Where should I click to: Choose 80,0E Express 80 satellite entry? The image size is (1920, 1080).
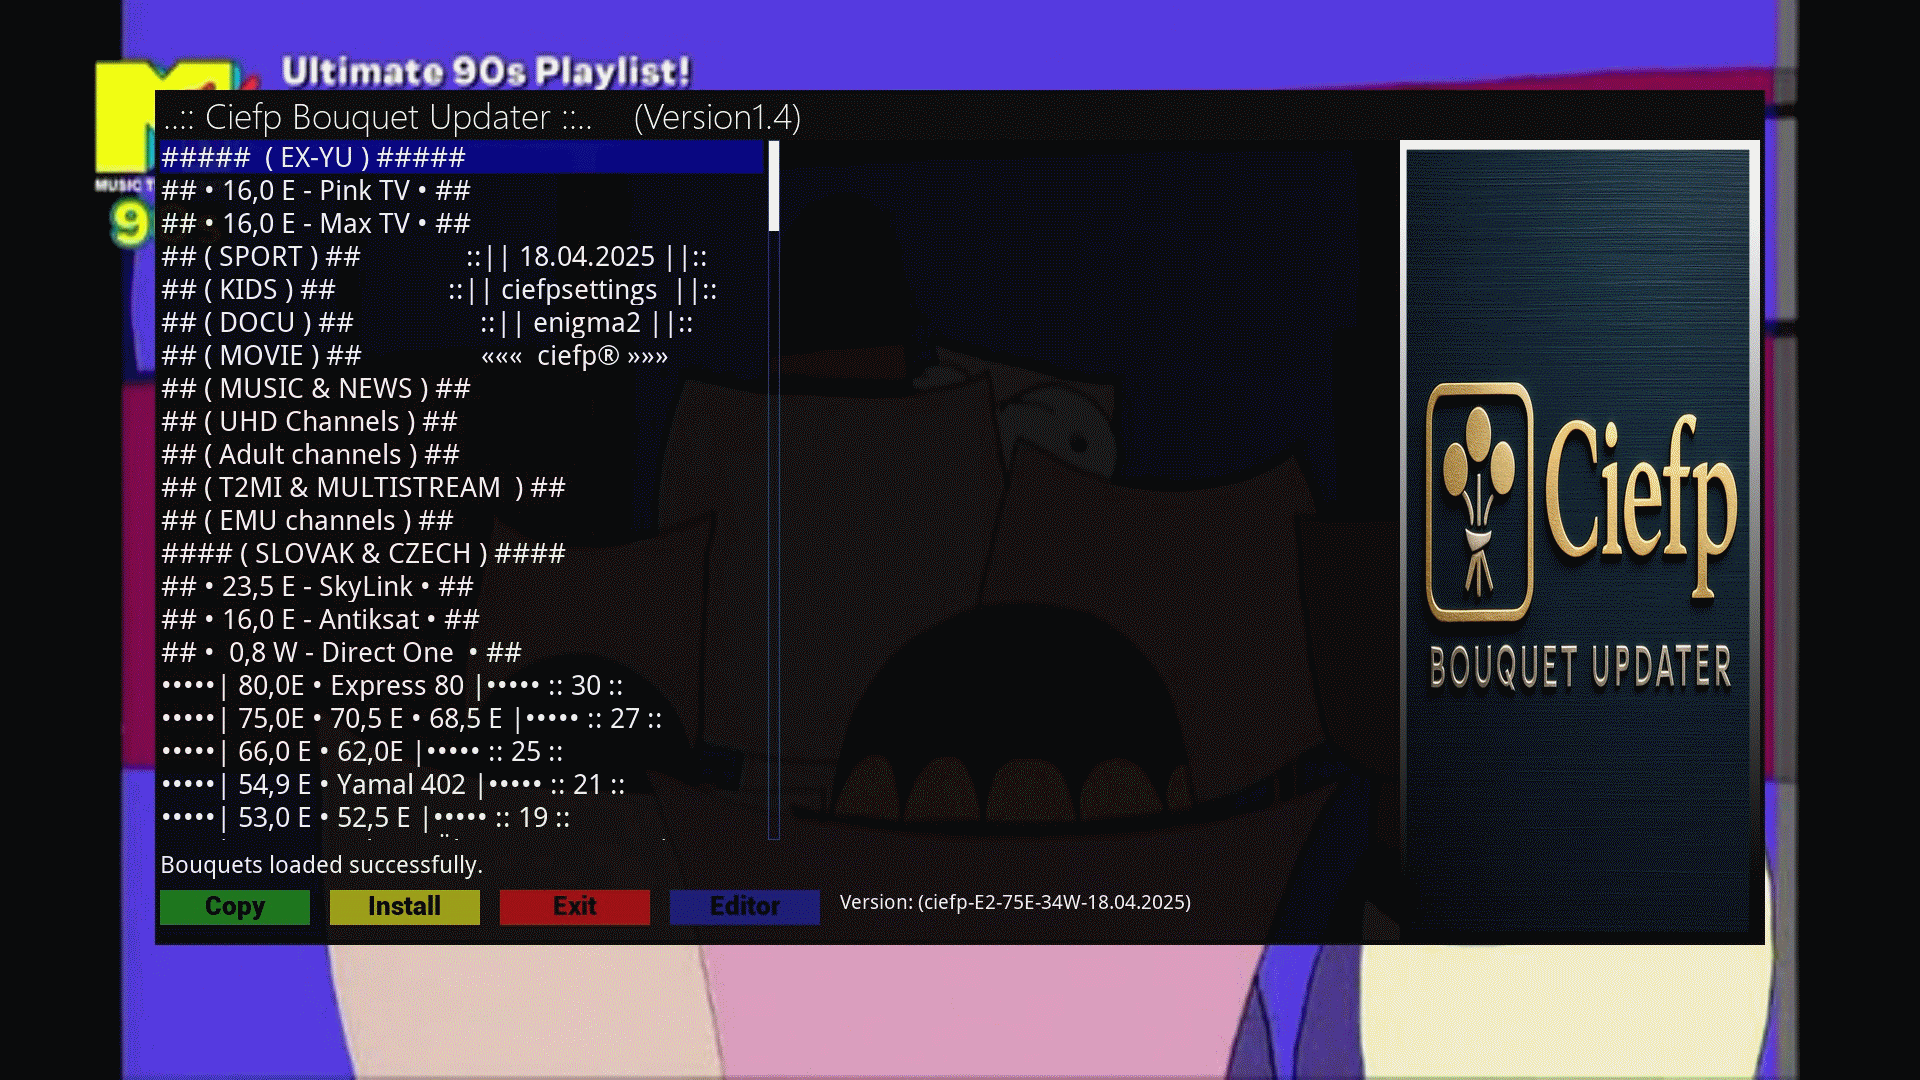pos(391,686)
